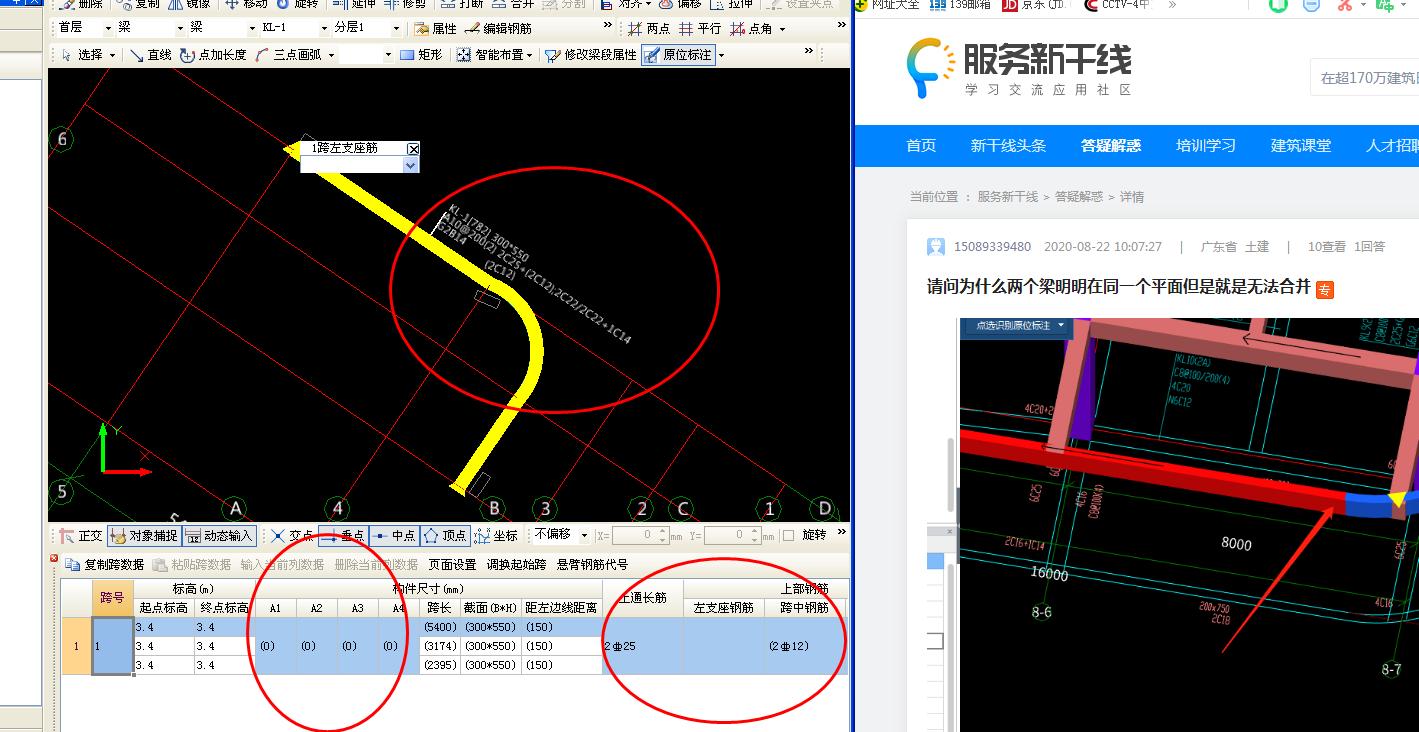Pick the 三点画弧 arc tool
This screenshot has height=732, width=1419.
(x=289, y=55)
